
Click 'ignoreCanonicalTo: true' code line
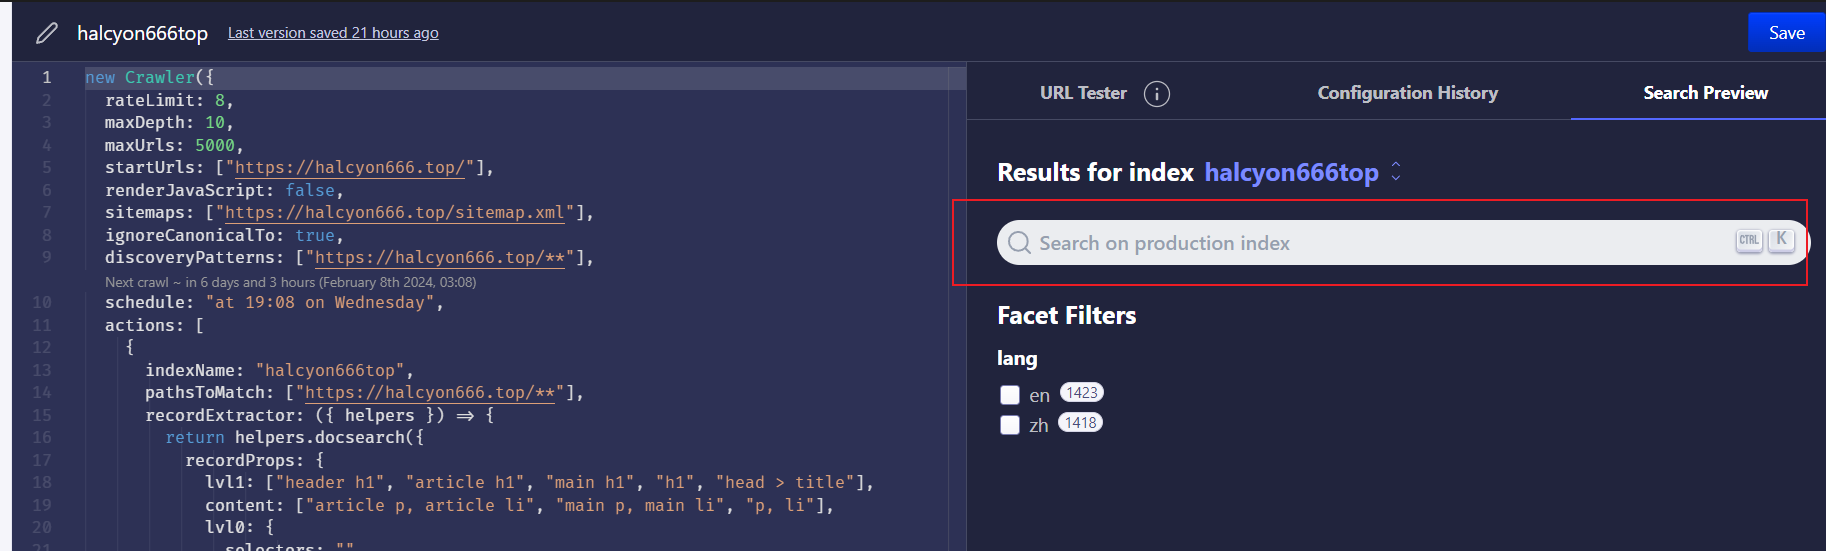224,236
